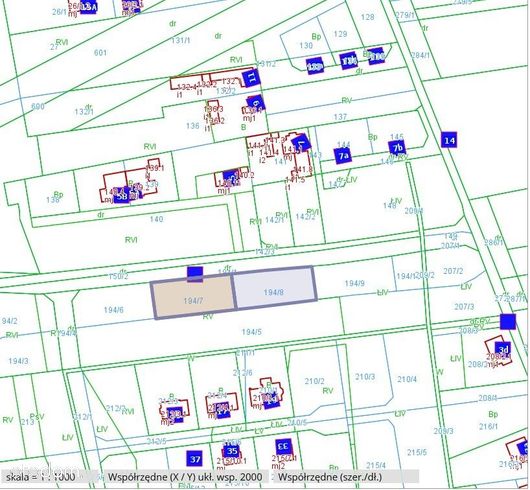
Task: Click on parcel 194/9
Action: (355, 283)
